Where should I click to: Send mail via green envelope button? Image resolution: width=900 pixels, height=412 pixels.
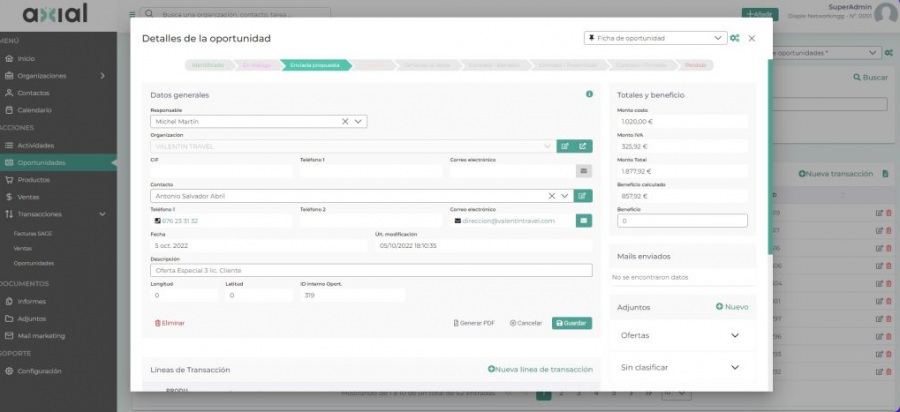pos(584,221)
